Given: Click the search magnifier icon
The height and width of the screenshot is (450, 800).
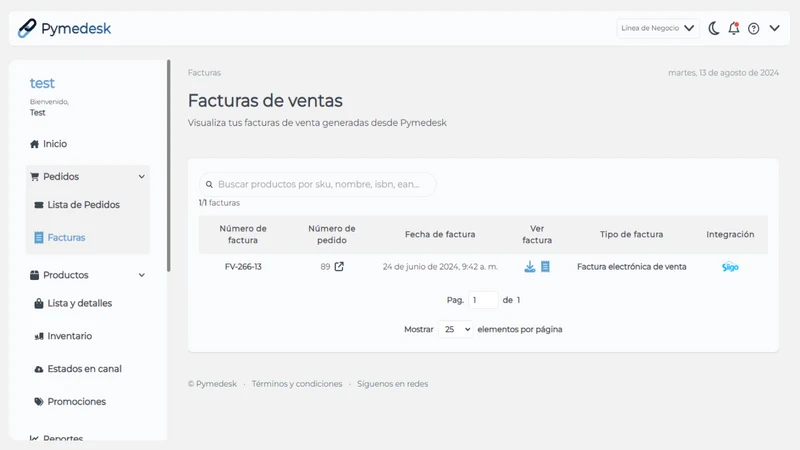Looking at the screenshot, I should tap(209, 185).
